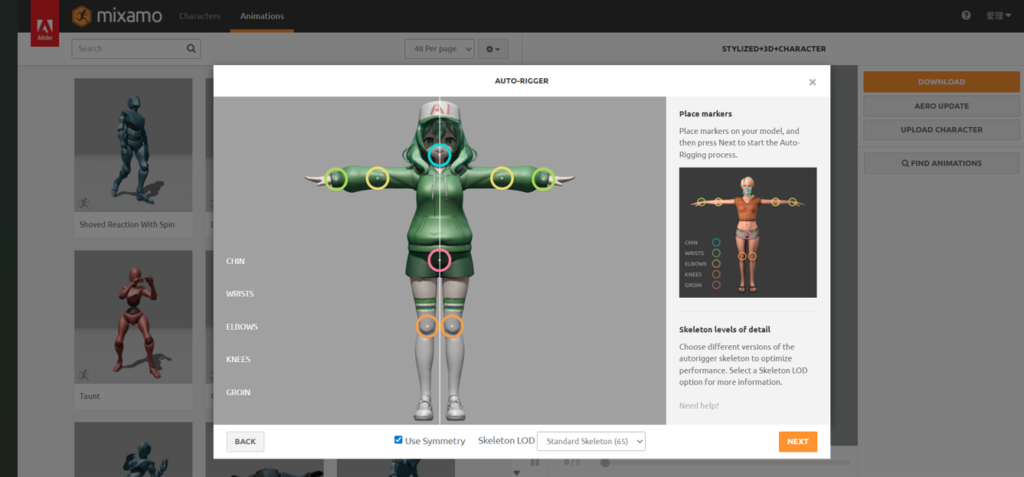Open the help question mark icon
The image size is (1024, 477).
click(966, 16)
